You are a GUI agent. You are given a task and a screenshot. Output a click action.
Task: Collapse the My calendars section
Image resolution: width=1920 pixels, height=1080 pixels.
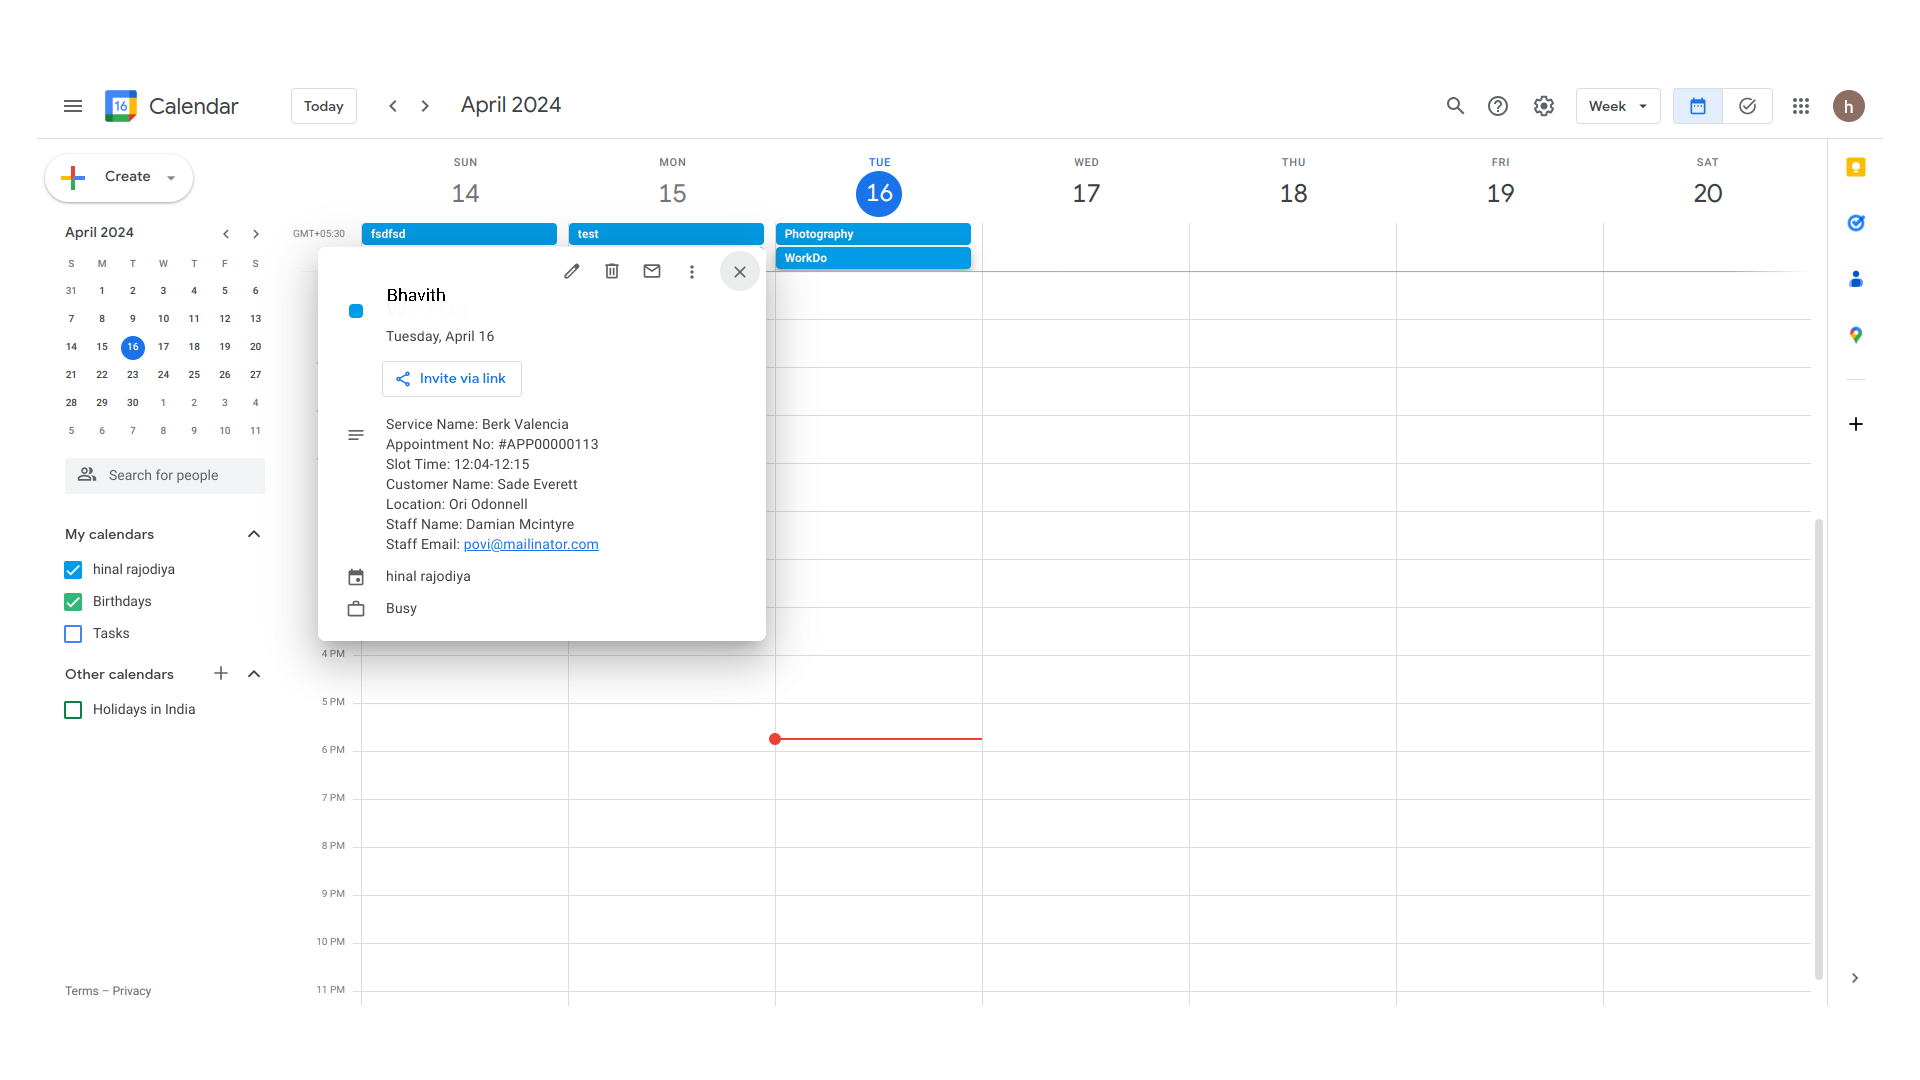(254, 534)
